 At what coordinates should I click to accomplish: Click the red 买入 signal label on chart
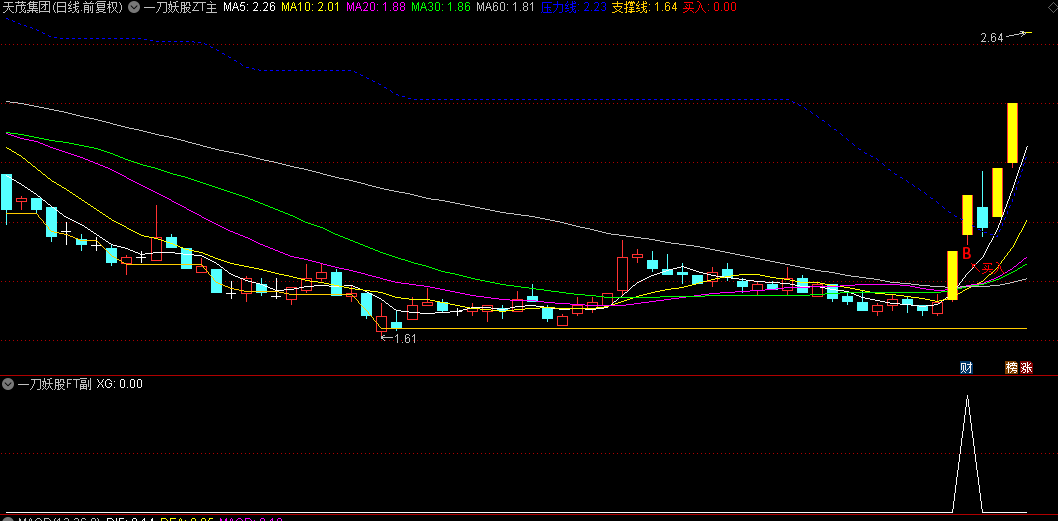992,268
